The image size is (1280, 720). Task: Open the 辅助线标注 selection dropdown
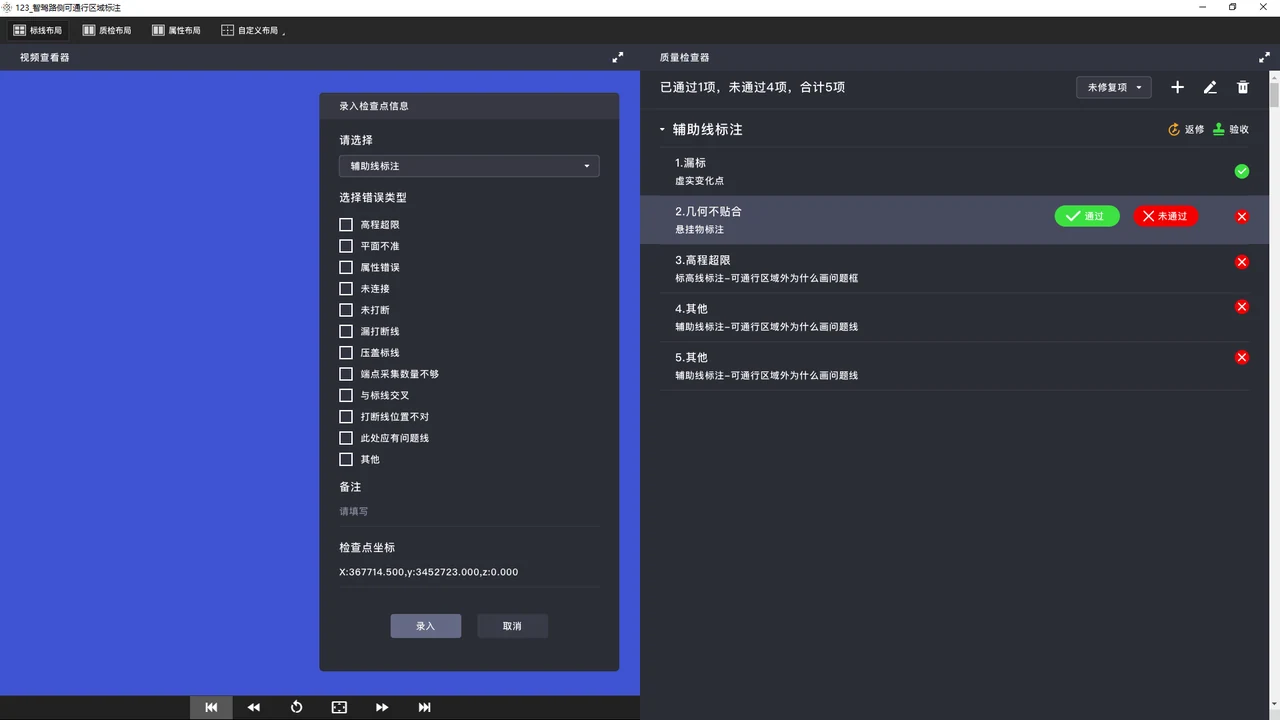469,166
